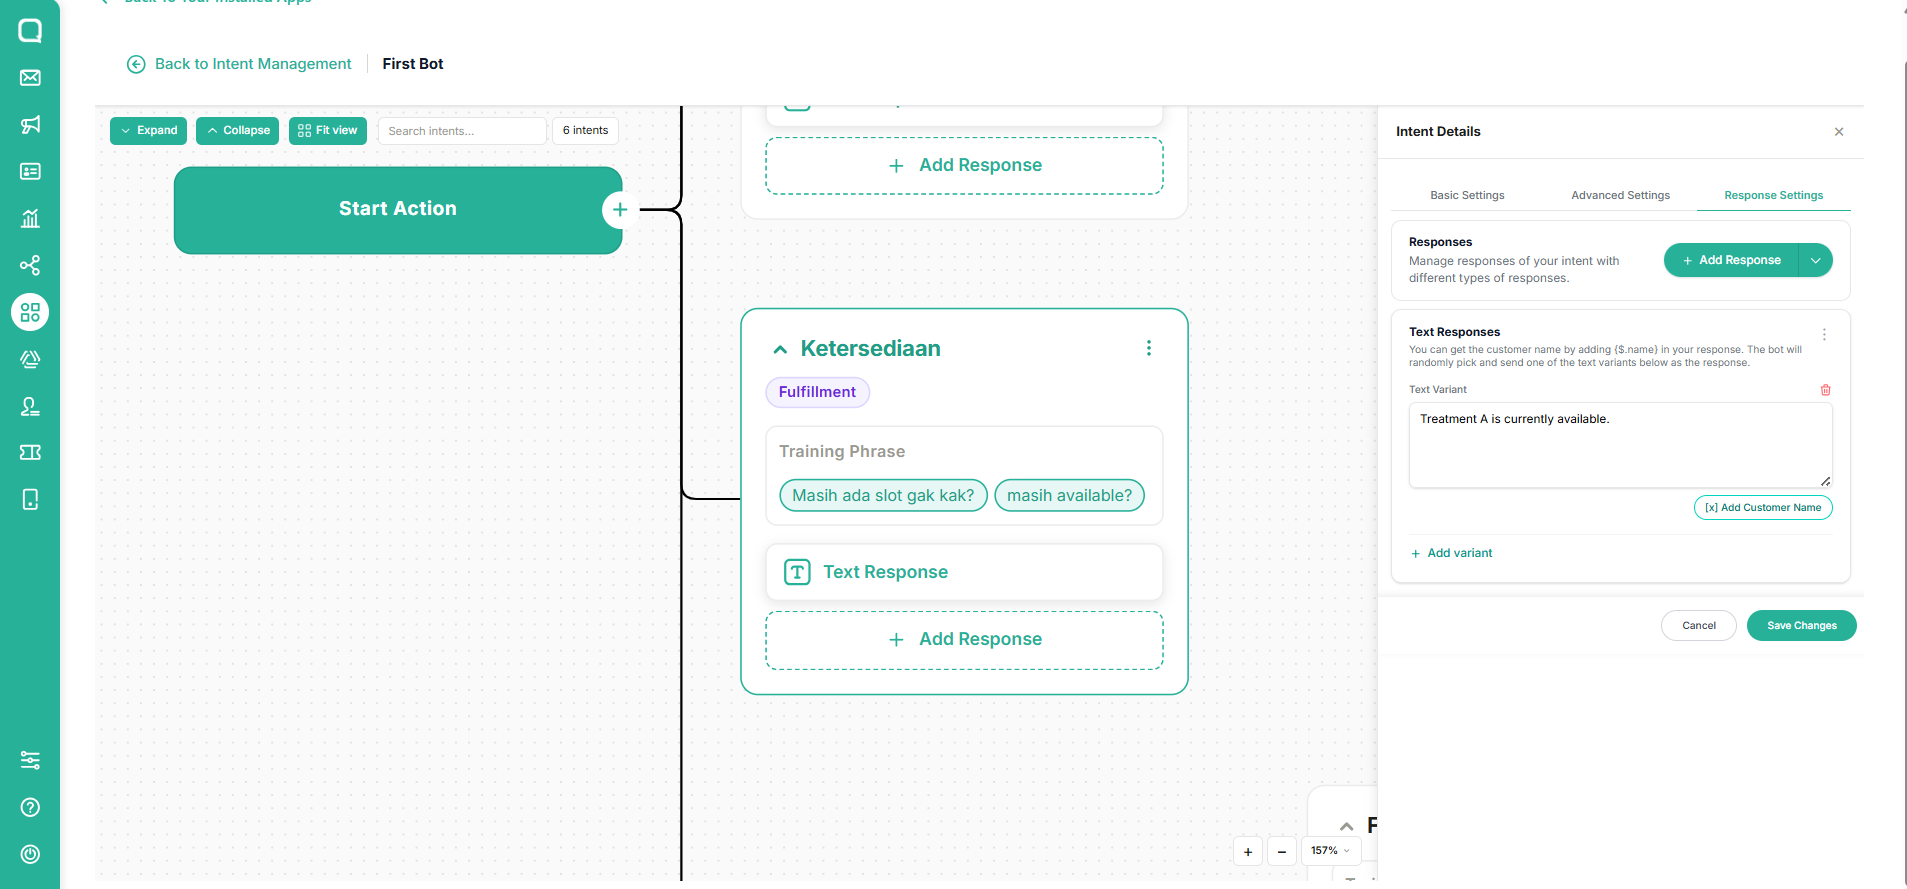The width and height of the screenshot is (1907, 889).
Task: Select the apps grid icon in sidebar
Action: [30, 312]
